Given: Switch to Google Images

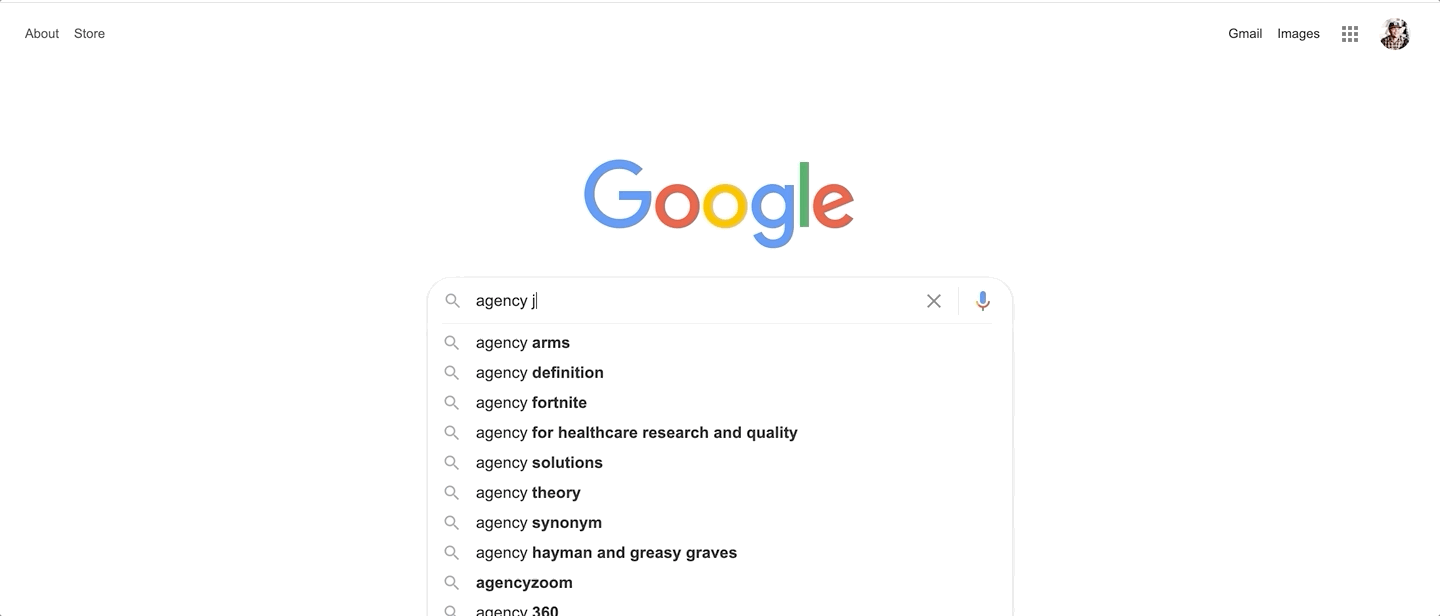Looking at the screenshot, I should [x=1298, y=34].
